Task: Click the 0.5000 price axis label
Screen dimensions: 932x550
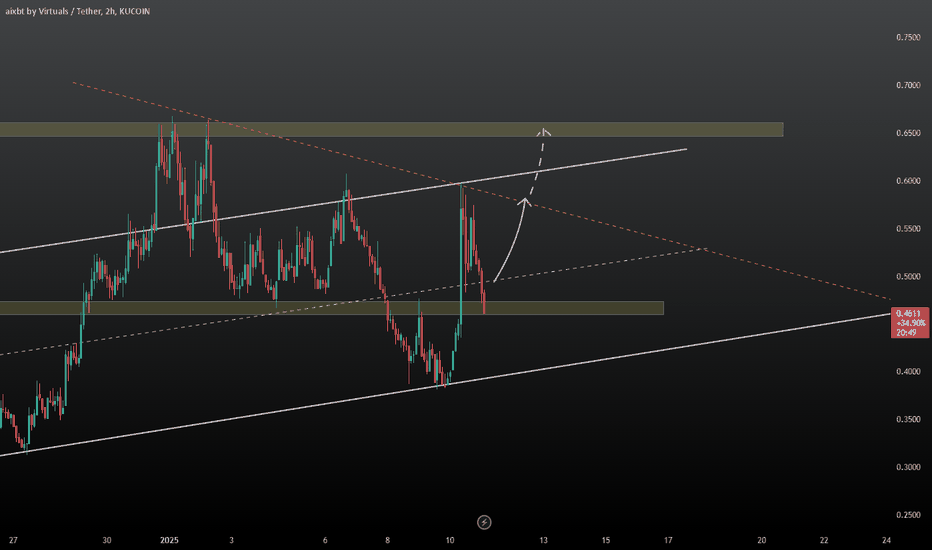Action: (908, 276)
